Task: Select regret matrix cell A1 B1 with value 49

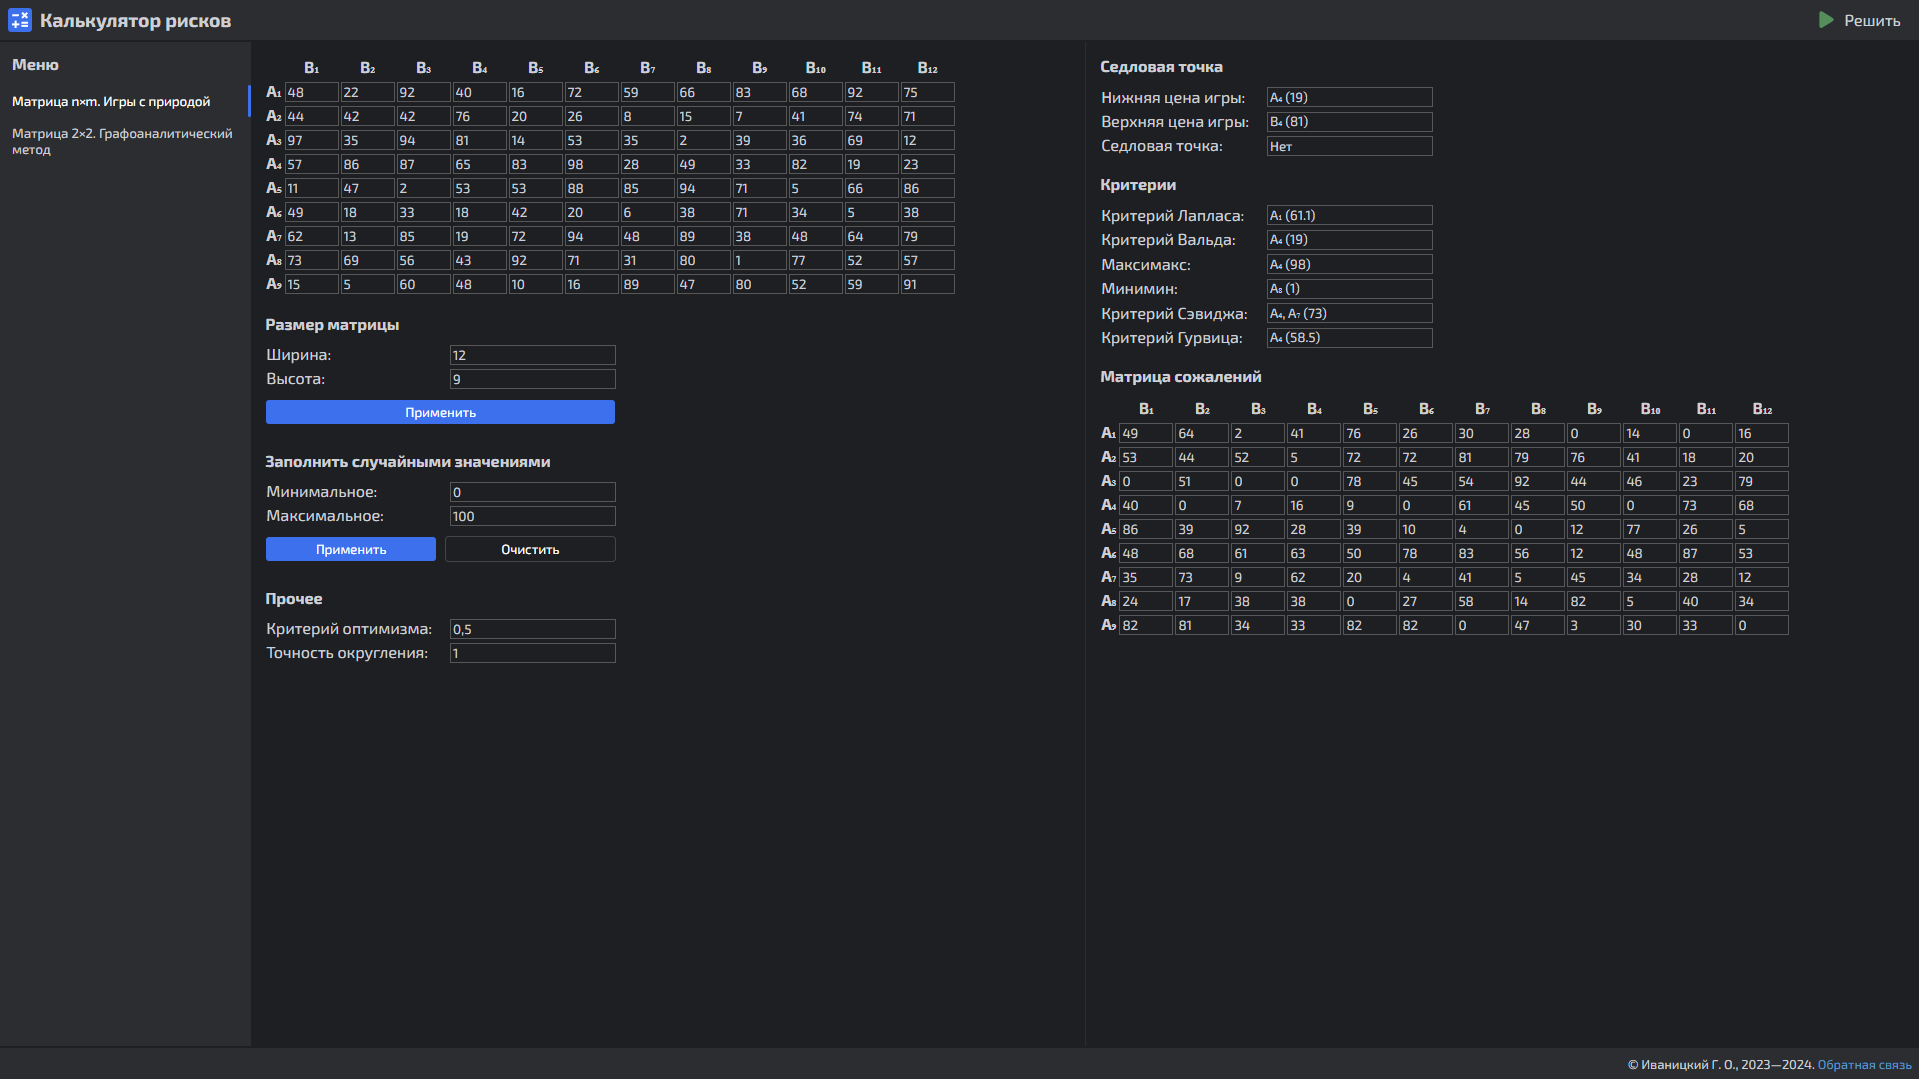Action: point(1146,433)
